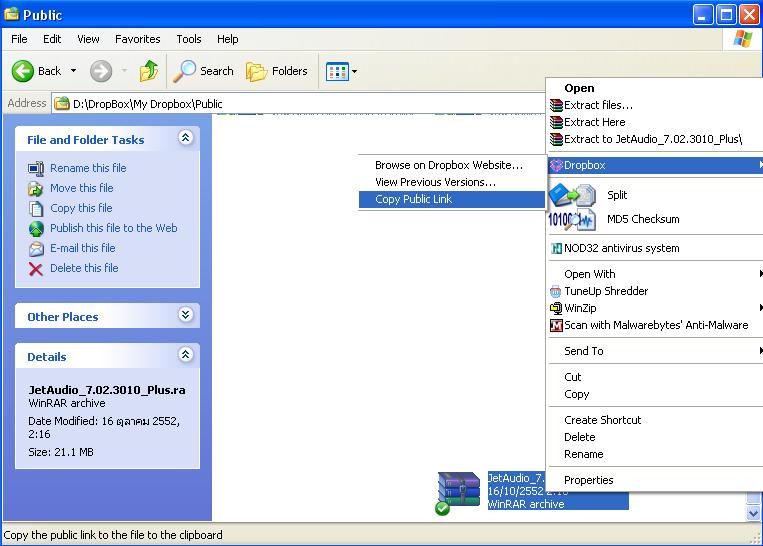This screenshot has height=546, width=763.
Task: Choose Browse on Dropbox Website
Action: [x=452, y=165]
